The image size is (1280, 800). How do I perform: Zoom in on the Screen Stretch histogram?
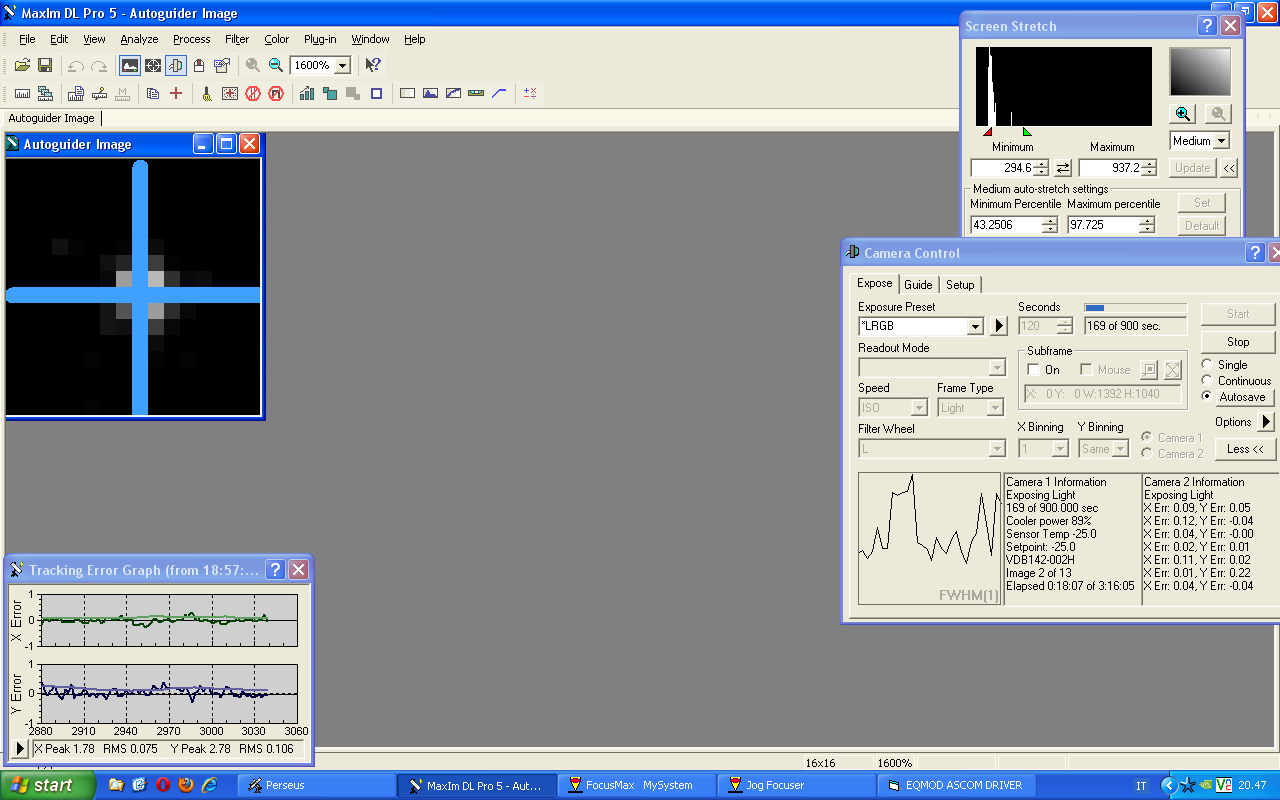click(x=1183, y=114)
